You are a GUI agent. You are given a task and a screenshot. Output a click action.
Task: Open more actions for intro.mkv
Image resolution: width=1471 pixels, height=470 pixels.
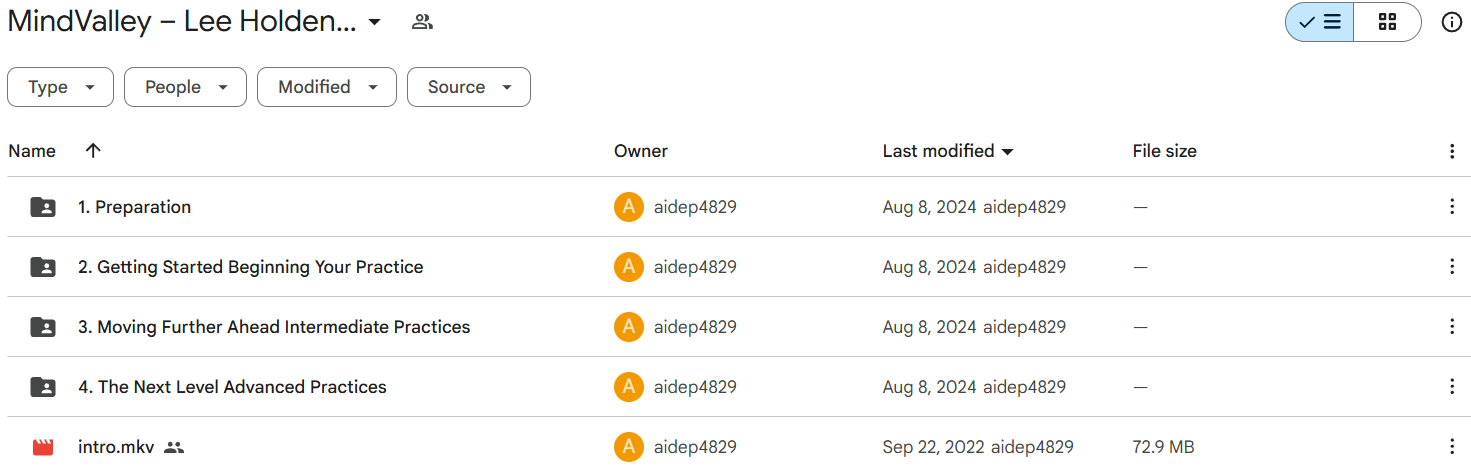1452,447
